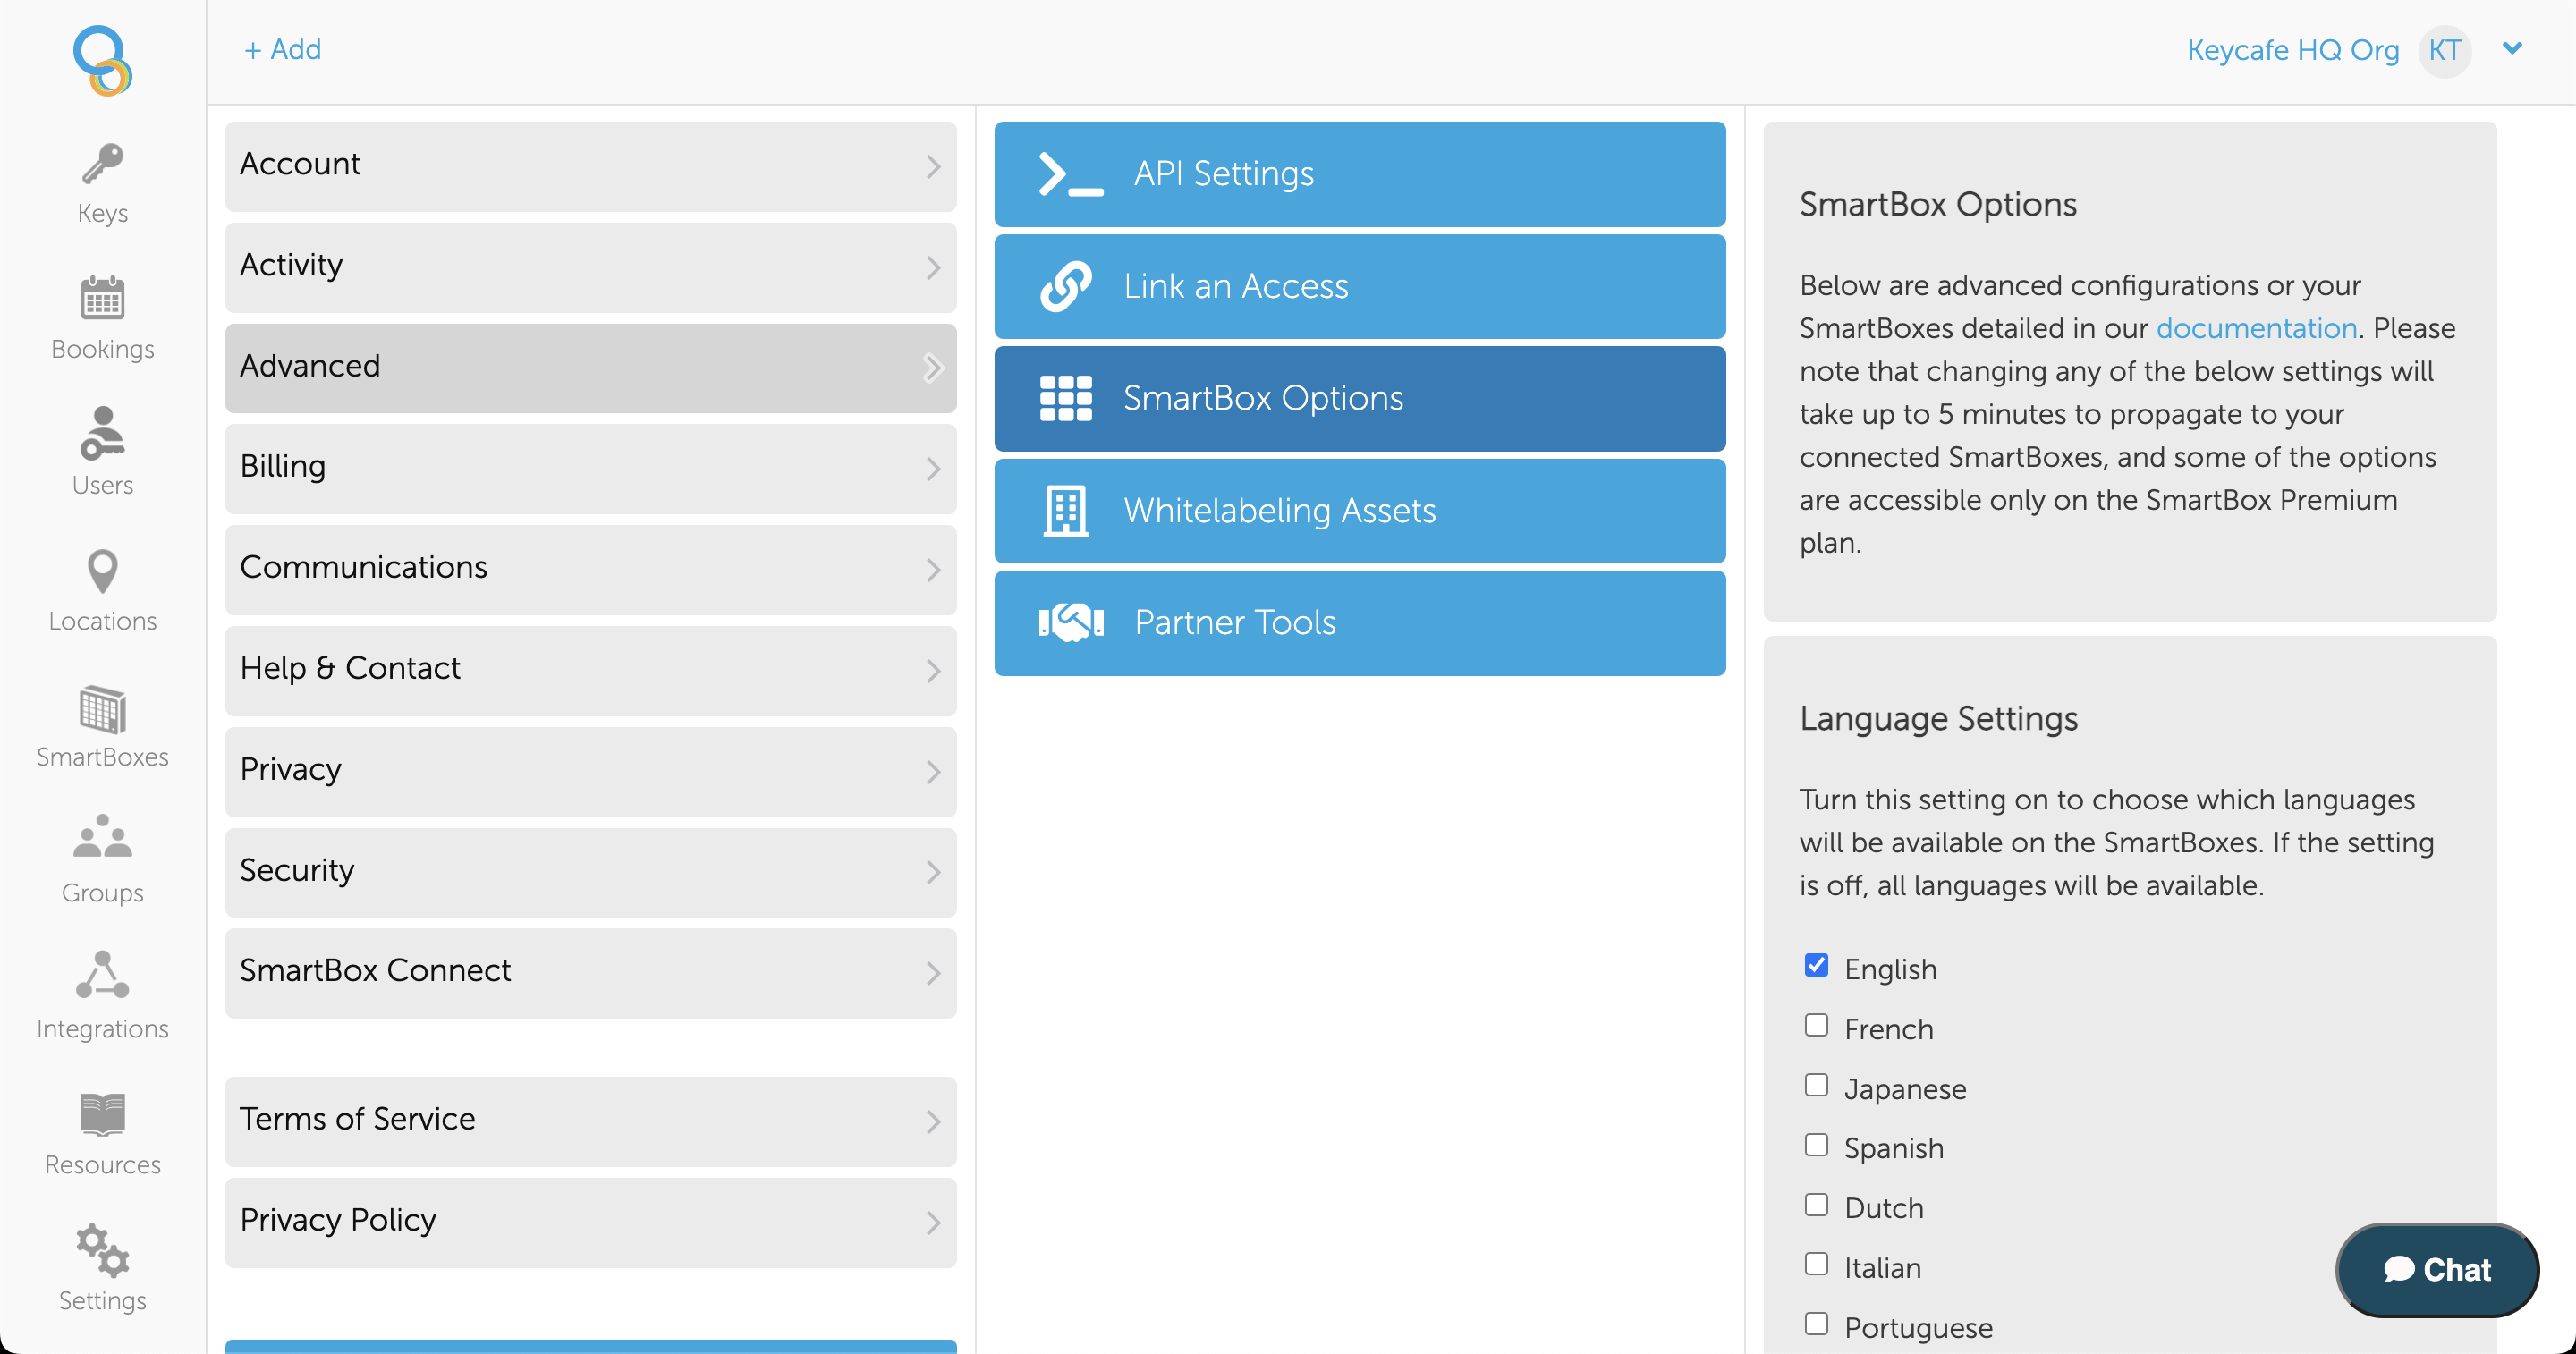2576x1354 pixels.
Task: Expand the Account row chevron
Action: tap(933, 166)
